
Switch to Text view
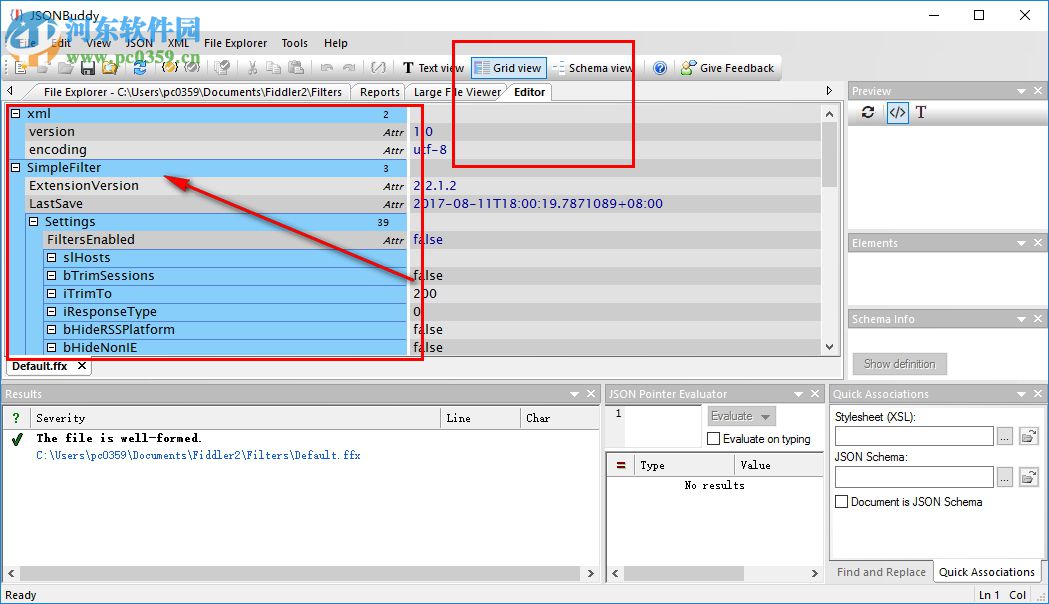click(x=432, y=67)
